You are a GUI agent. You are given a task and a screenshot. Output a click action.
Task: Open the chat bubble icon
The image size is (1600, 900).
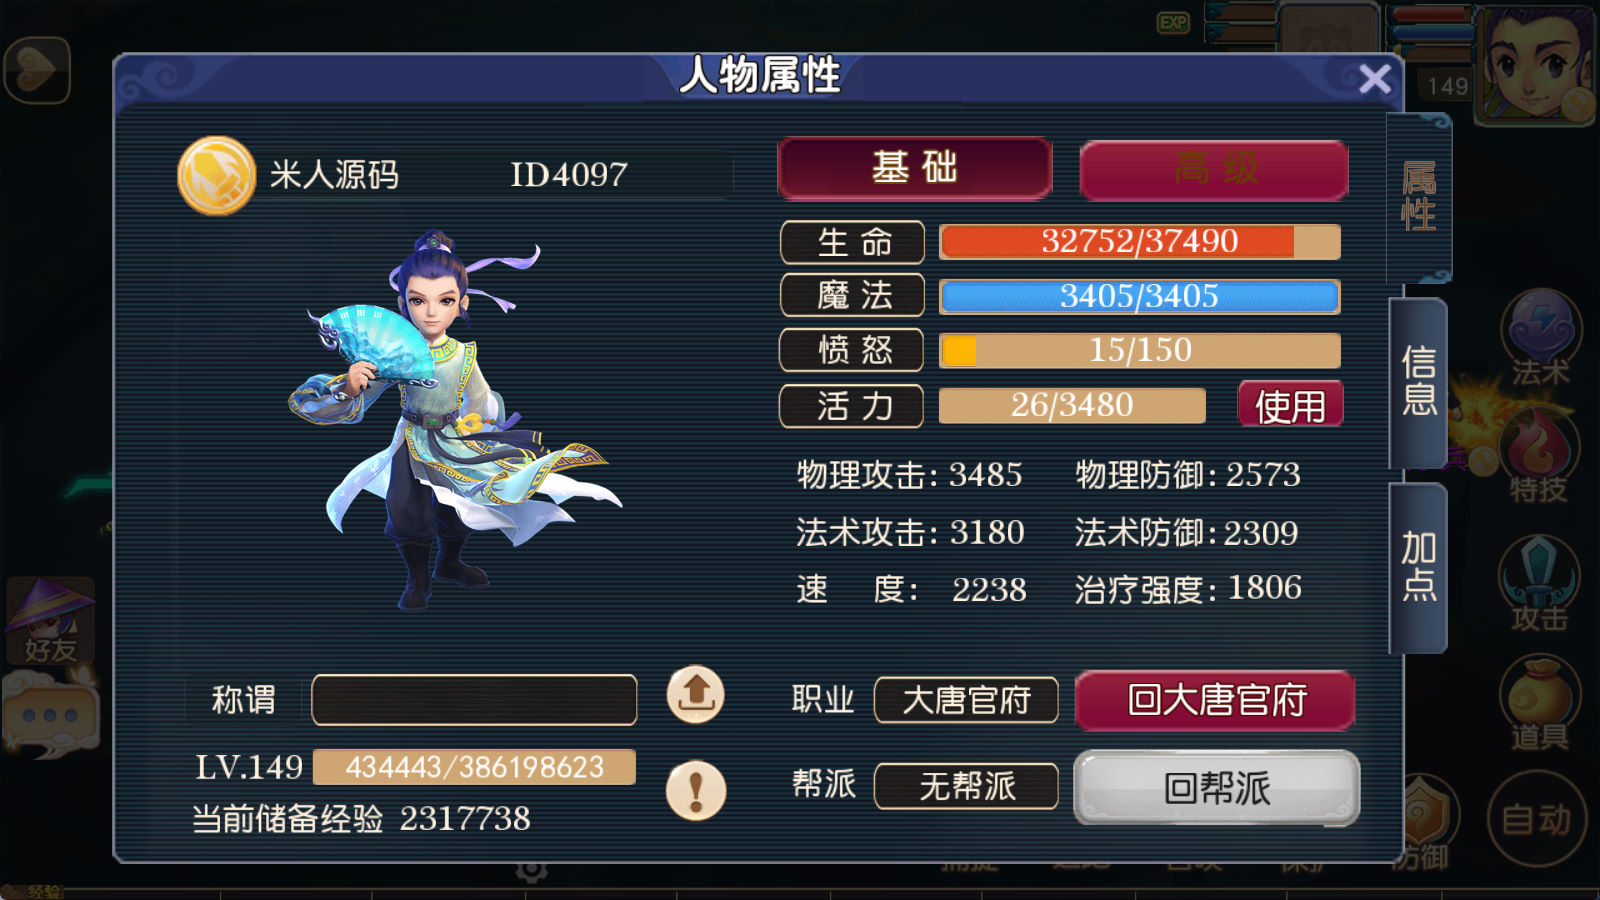[x=50, y=714]
